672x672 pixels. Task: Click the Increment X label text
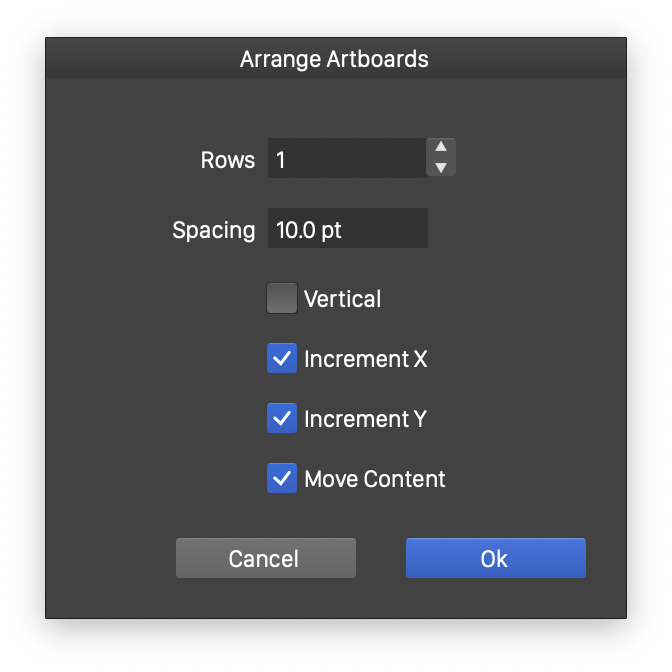click(365, 359)
